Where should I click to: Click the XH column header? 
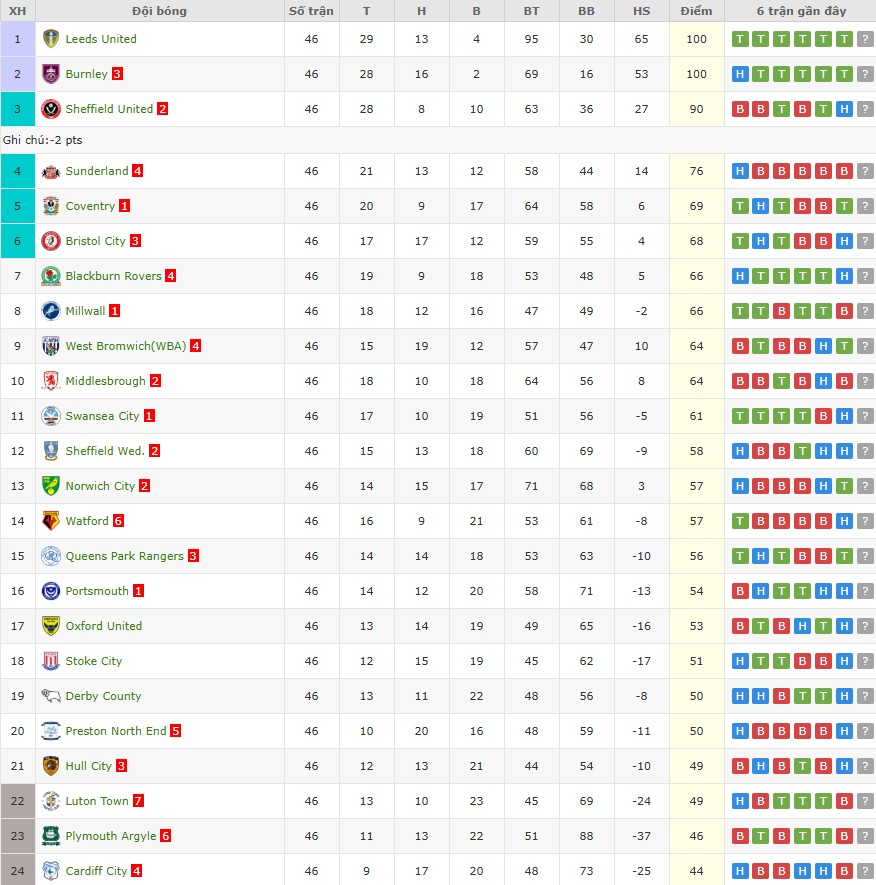tap(17, 11)
